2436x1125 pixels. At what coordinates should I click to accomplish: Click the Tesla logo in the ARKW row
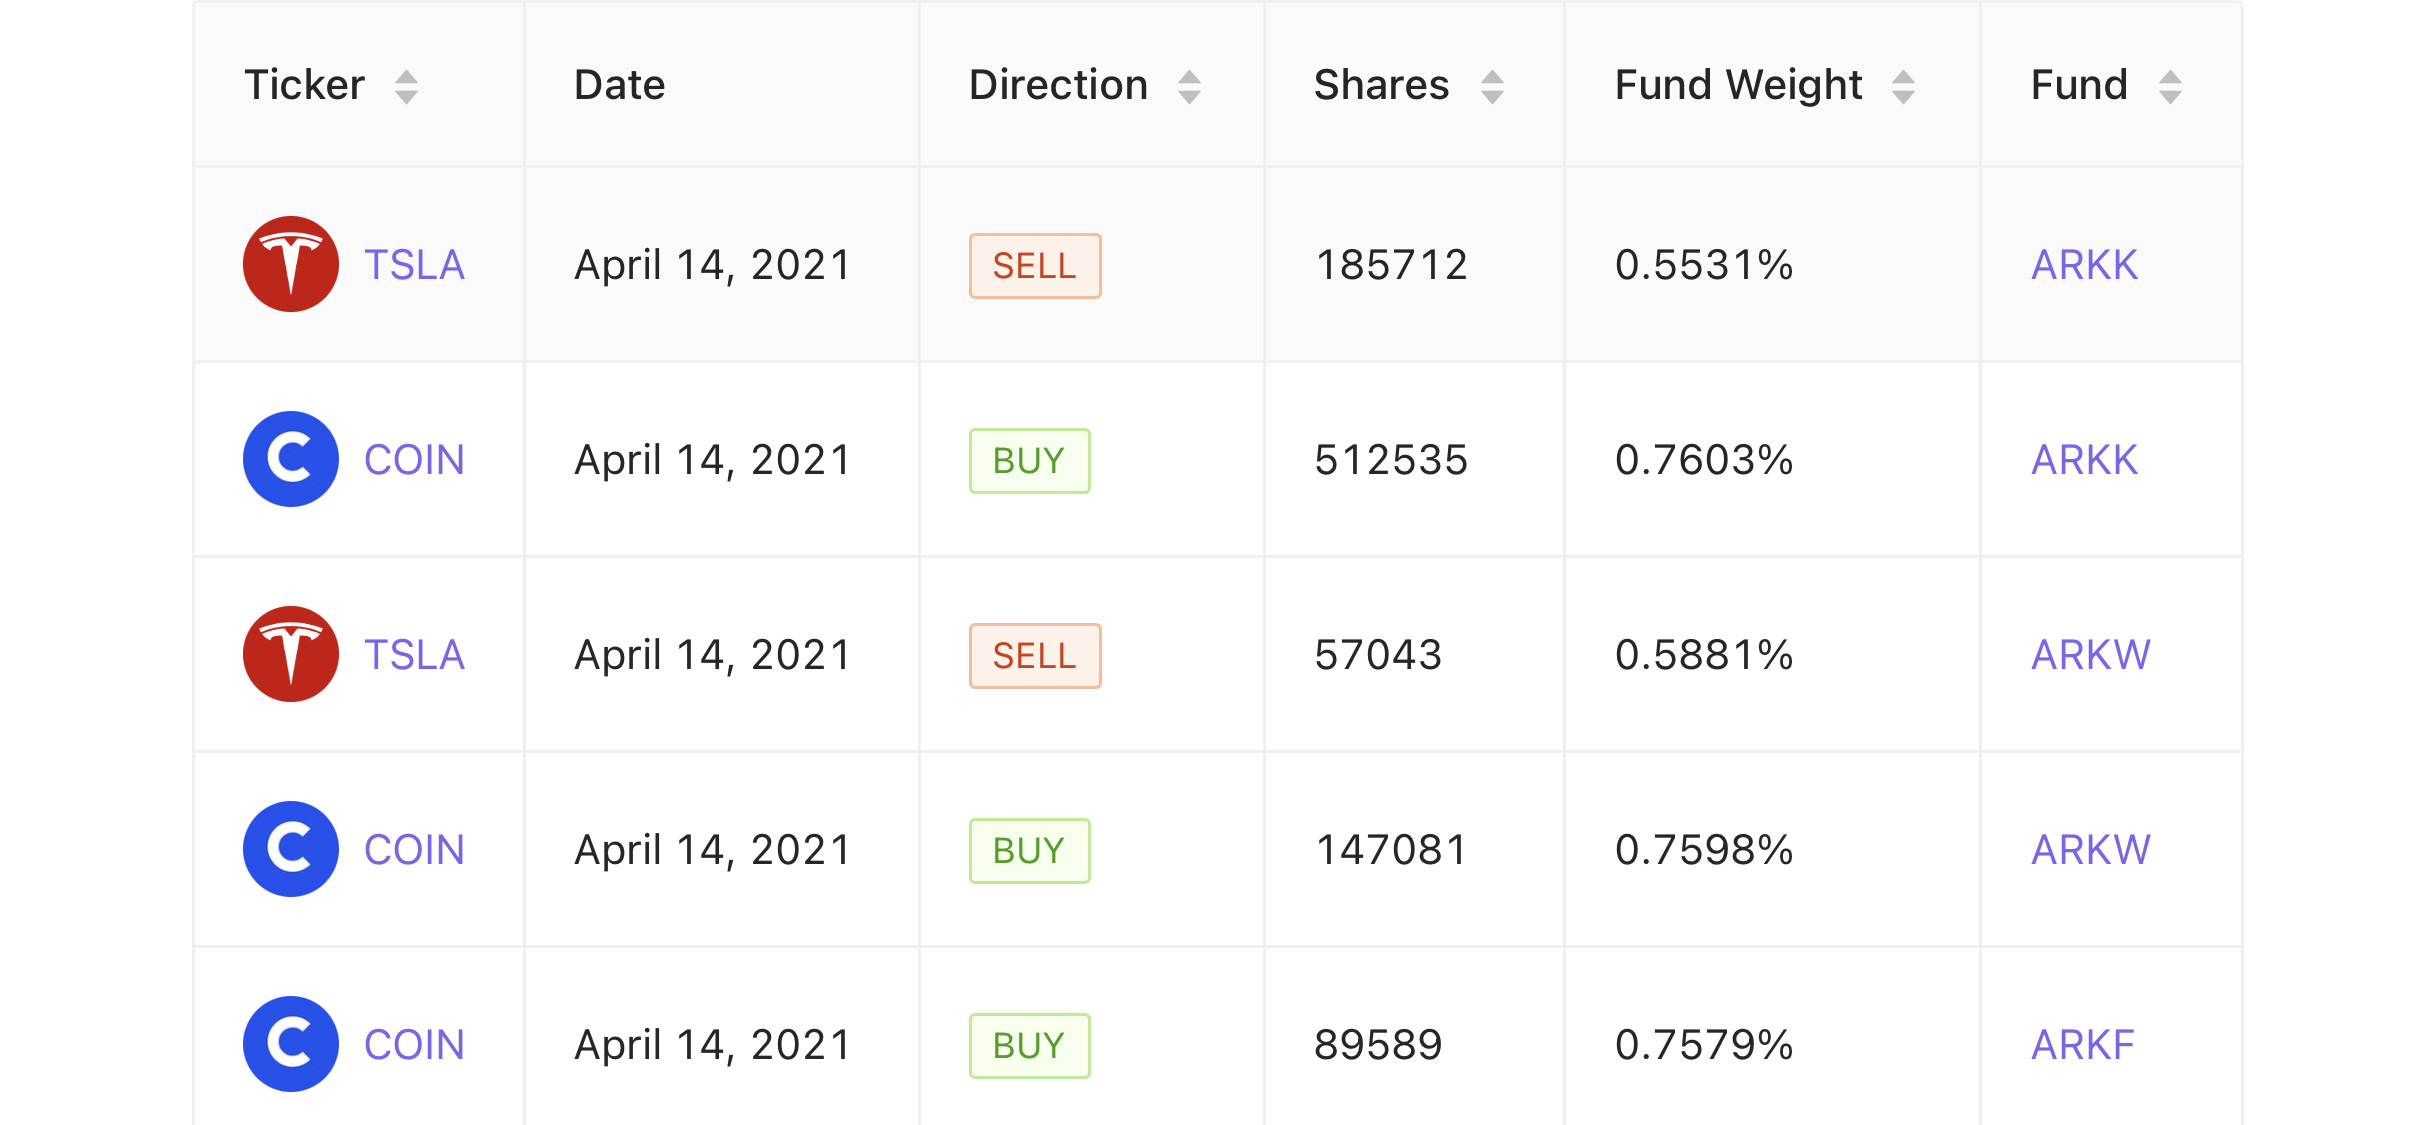click(291, 654)
